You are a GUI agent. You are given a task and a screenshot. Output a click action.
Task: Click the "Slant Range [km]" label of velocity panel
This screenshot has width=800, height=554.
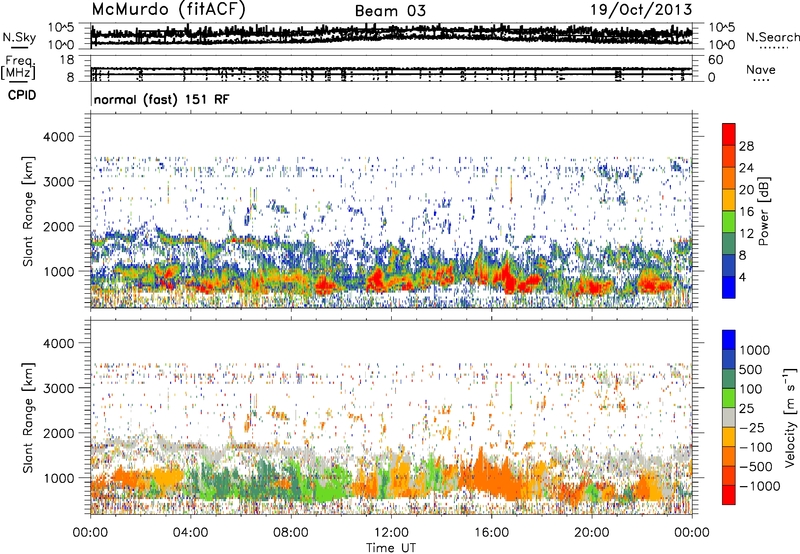[x=28, y=418]
